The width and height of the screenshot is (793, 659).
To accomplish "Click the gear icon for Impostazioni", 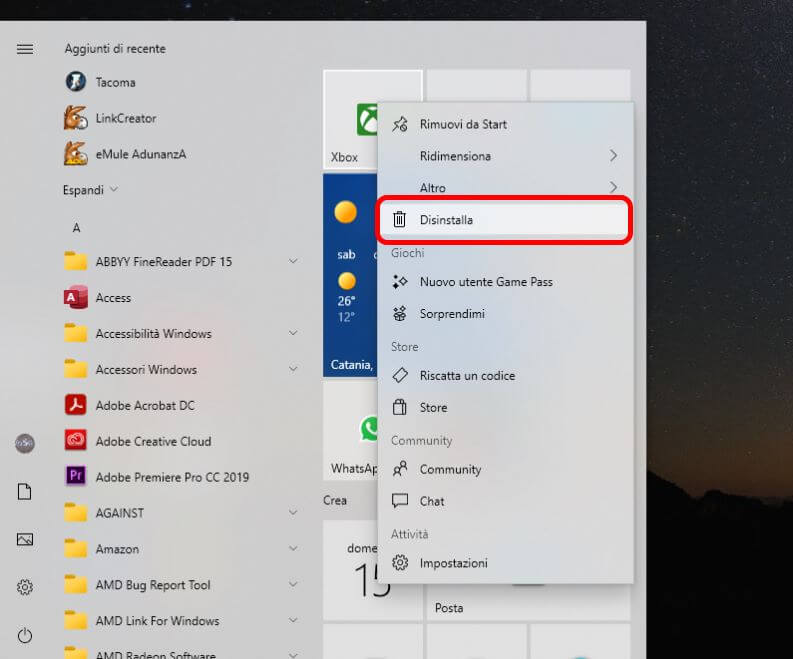I will (x=400, y=562).
